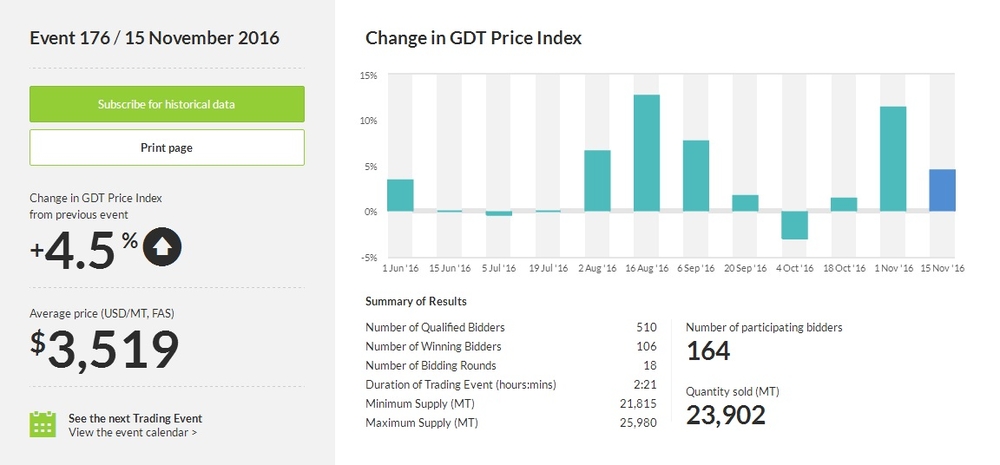Viewport: 1000px width, 465px height.
Task: Click the black up-arrow circle icon
Action: pyautogui.click(x=162, y=247)
